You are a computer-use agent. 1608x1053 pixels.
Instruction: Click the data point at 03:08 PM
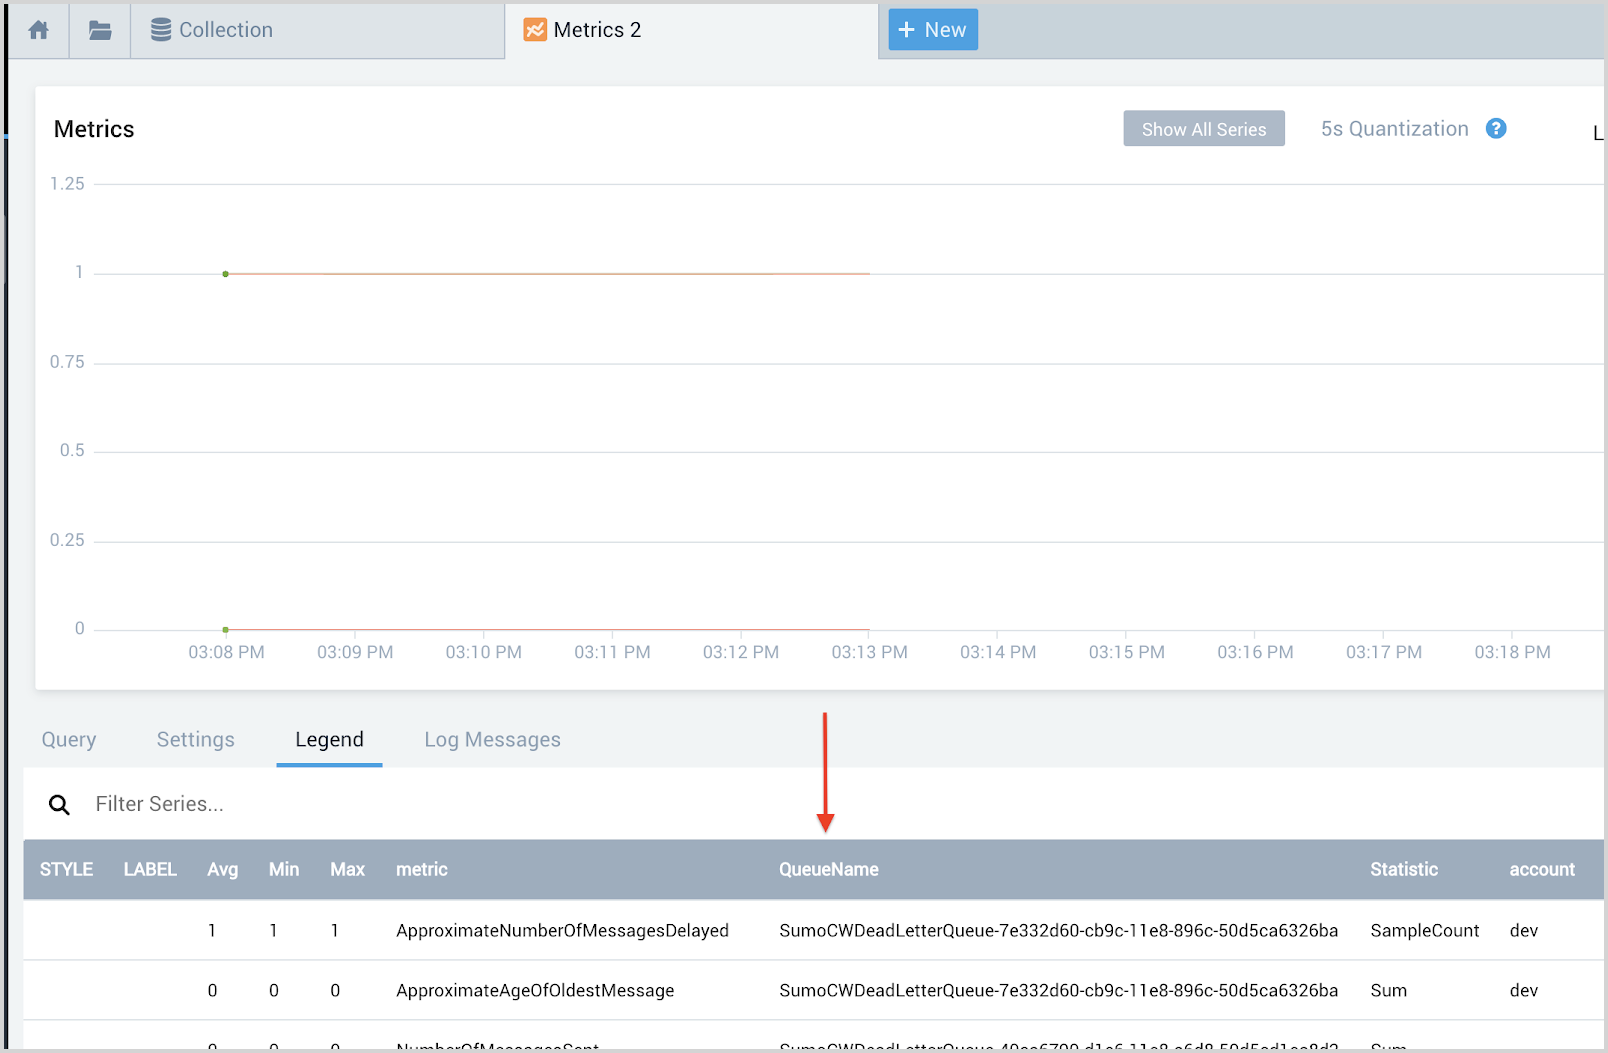(225, 272)
